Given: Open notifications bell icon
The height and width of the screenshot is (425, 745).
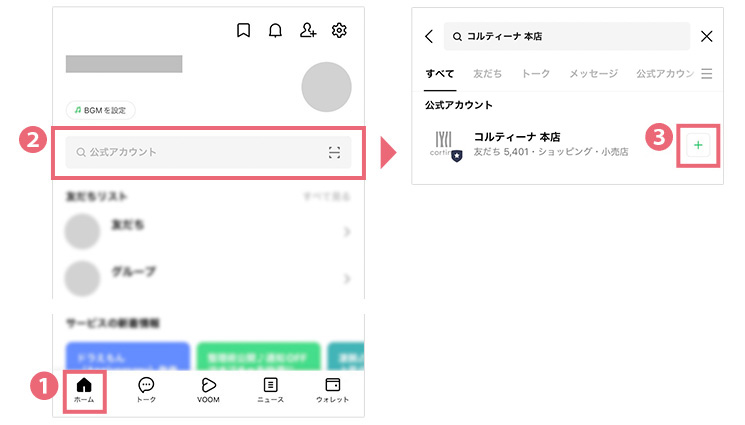Looking at the screenshot, I should point(275,30).
